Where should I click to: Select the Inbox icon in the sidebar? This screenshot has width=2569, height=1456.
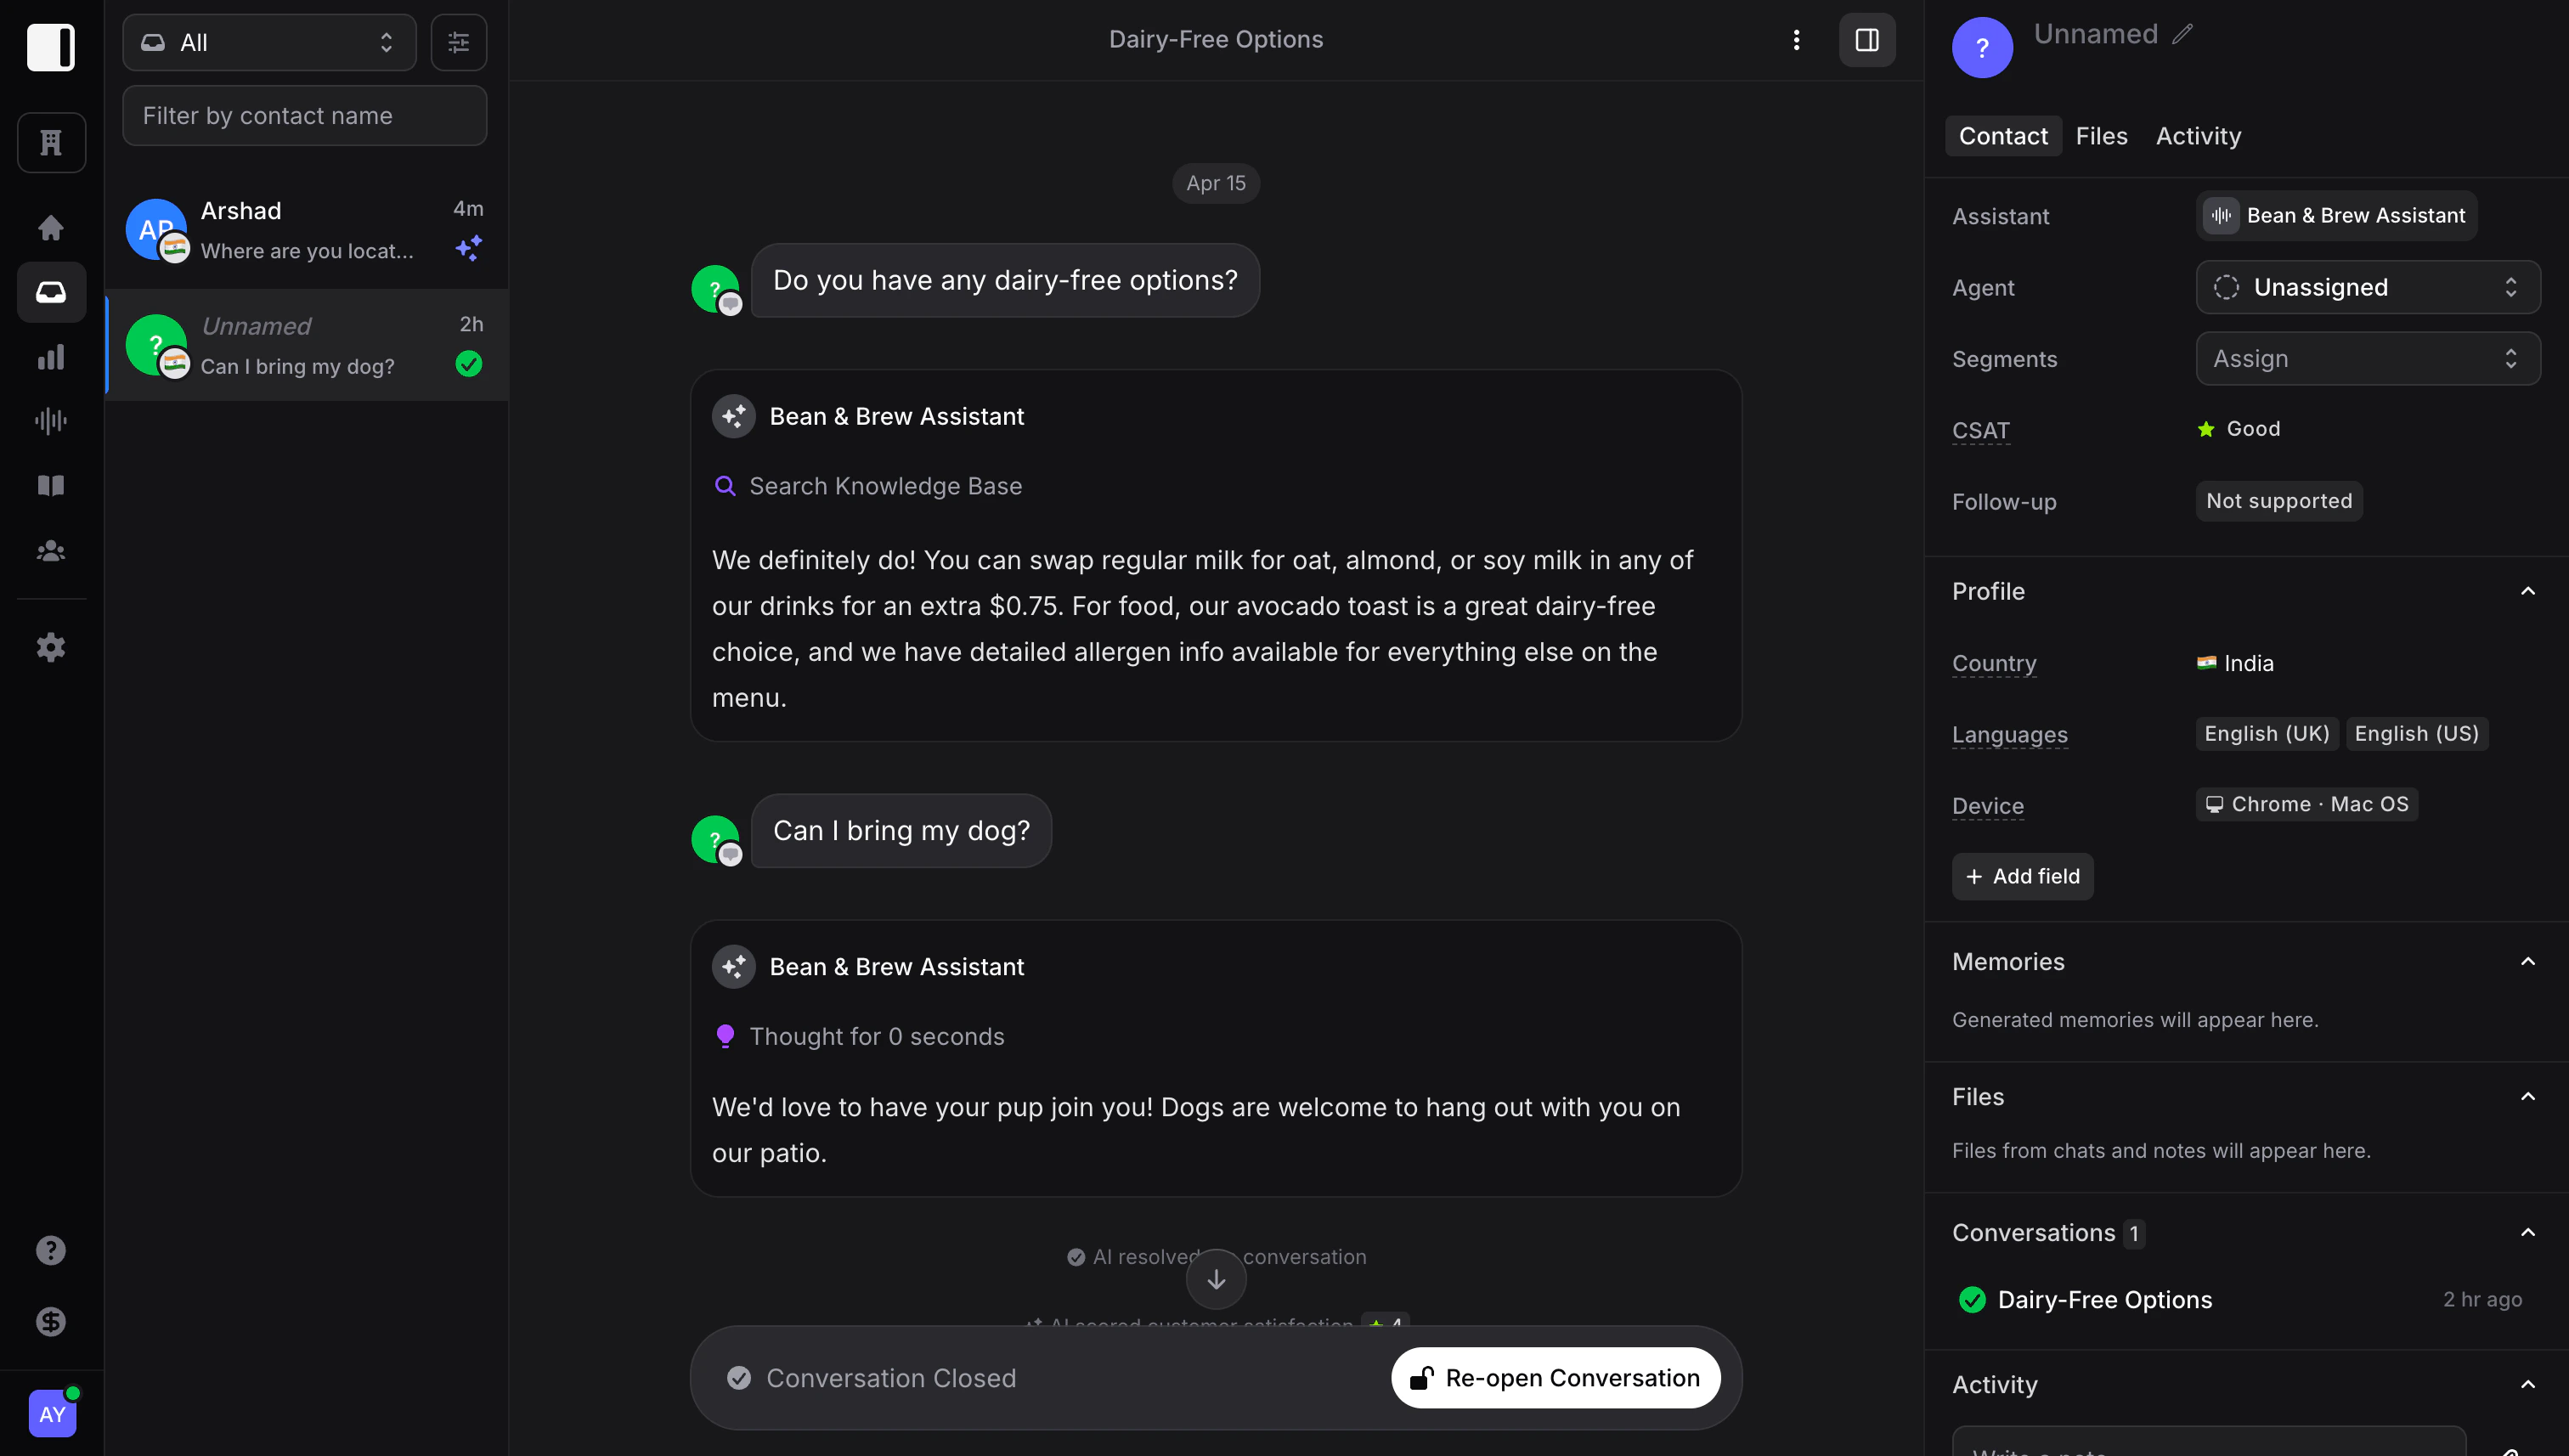click(x=50, y=292)
